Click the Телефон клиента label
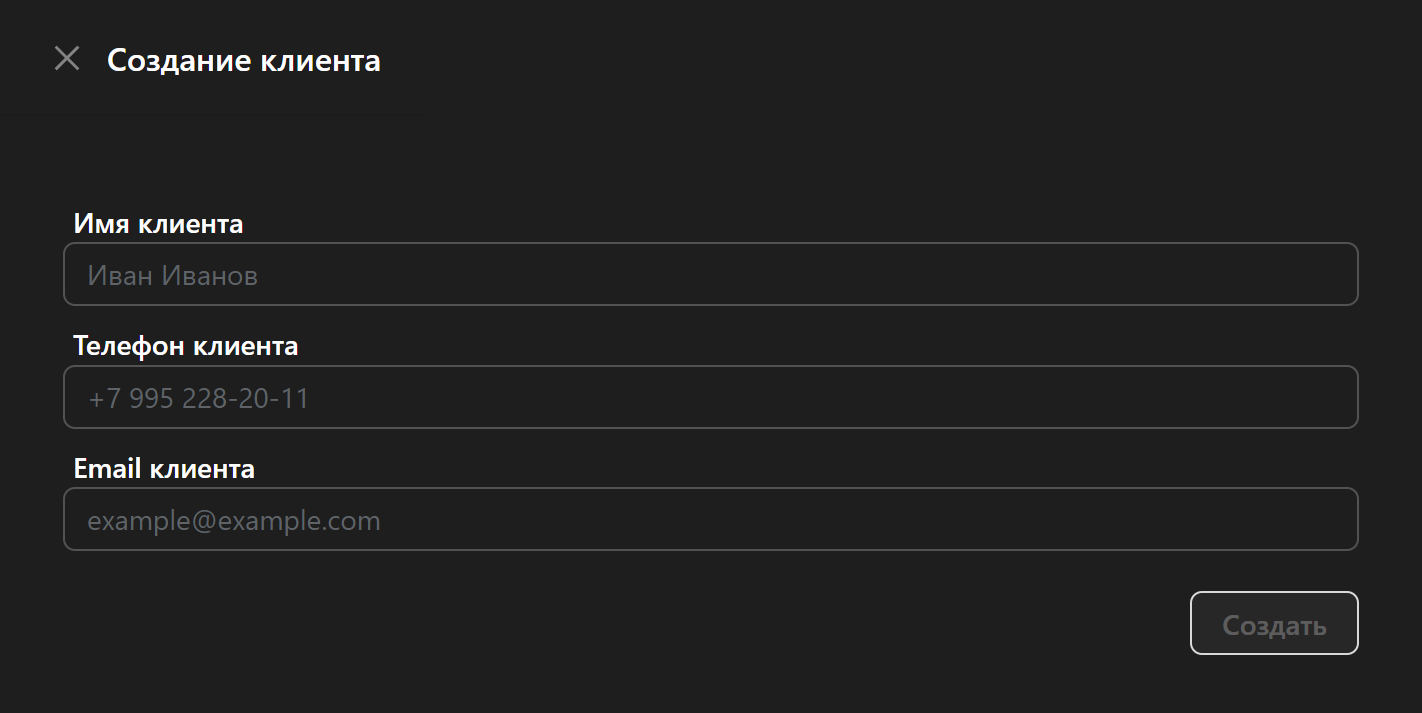The width and height of the screenshot is (1422, 713). 186,346
